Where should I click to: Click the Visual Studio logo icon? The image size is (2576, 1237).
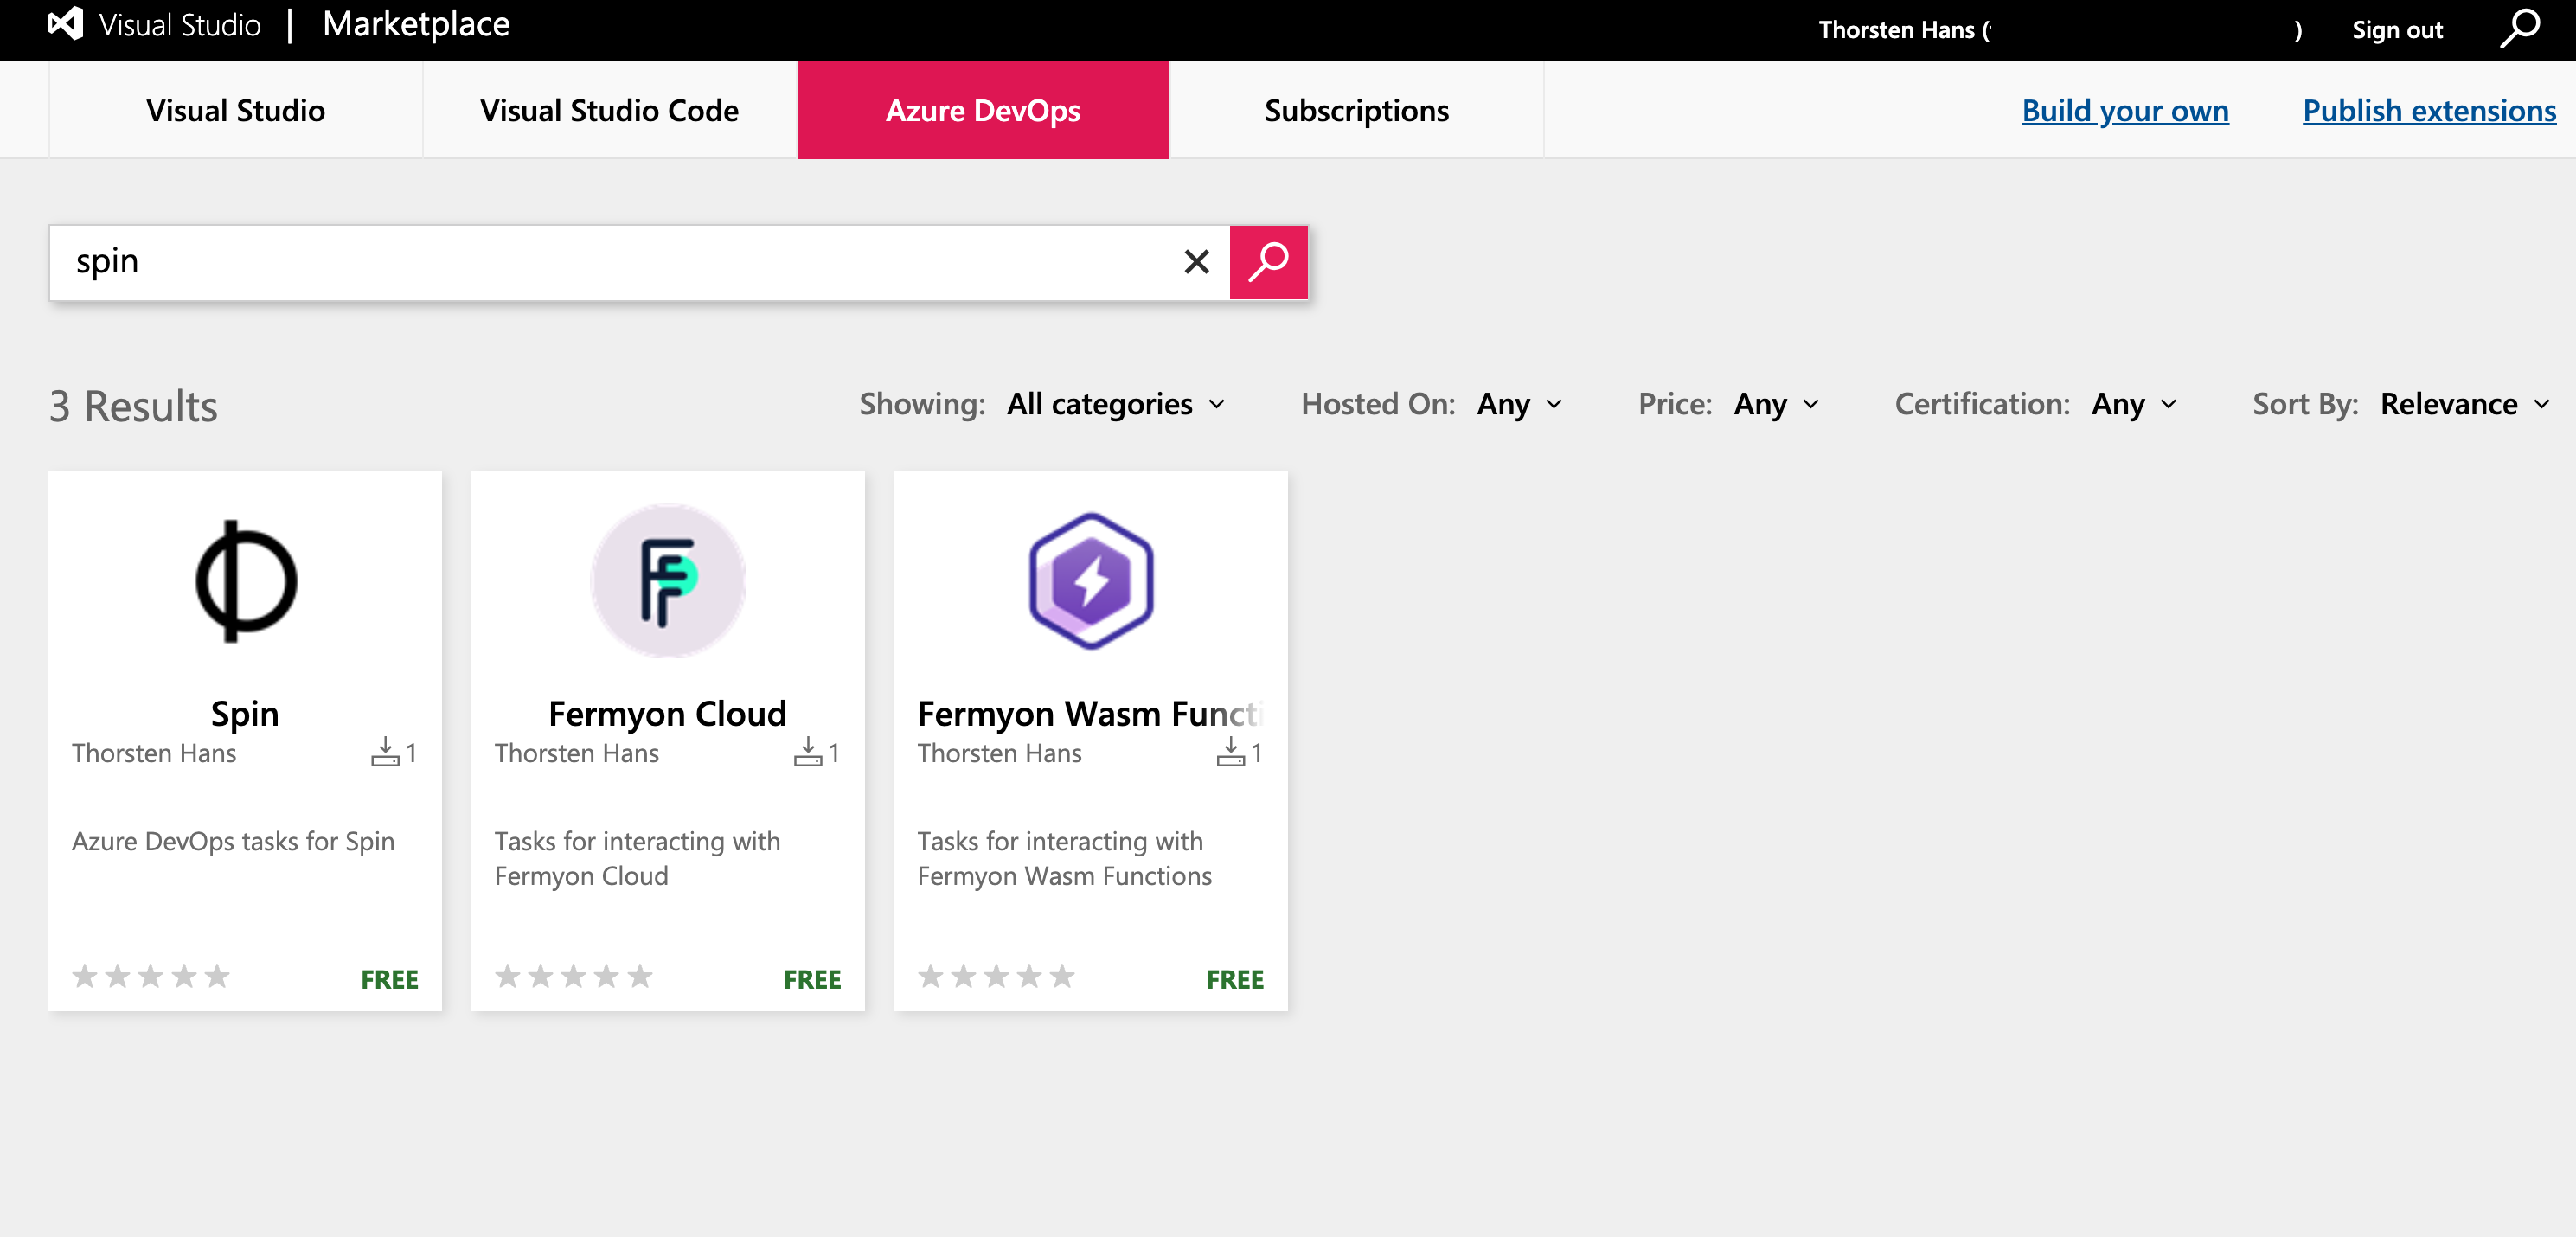click(x=66, y=24)
